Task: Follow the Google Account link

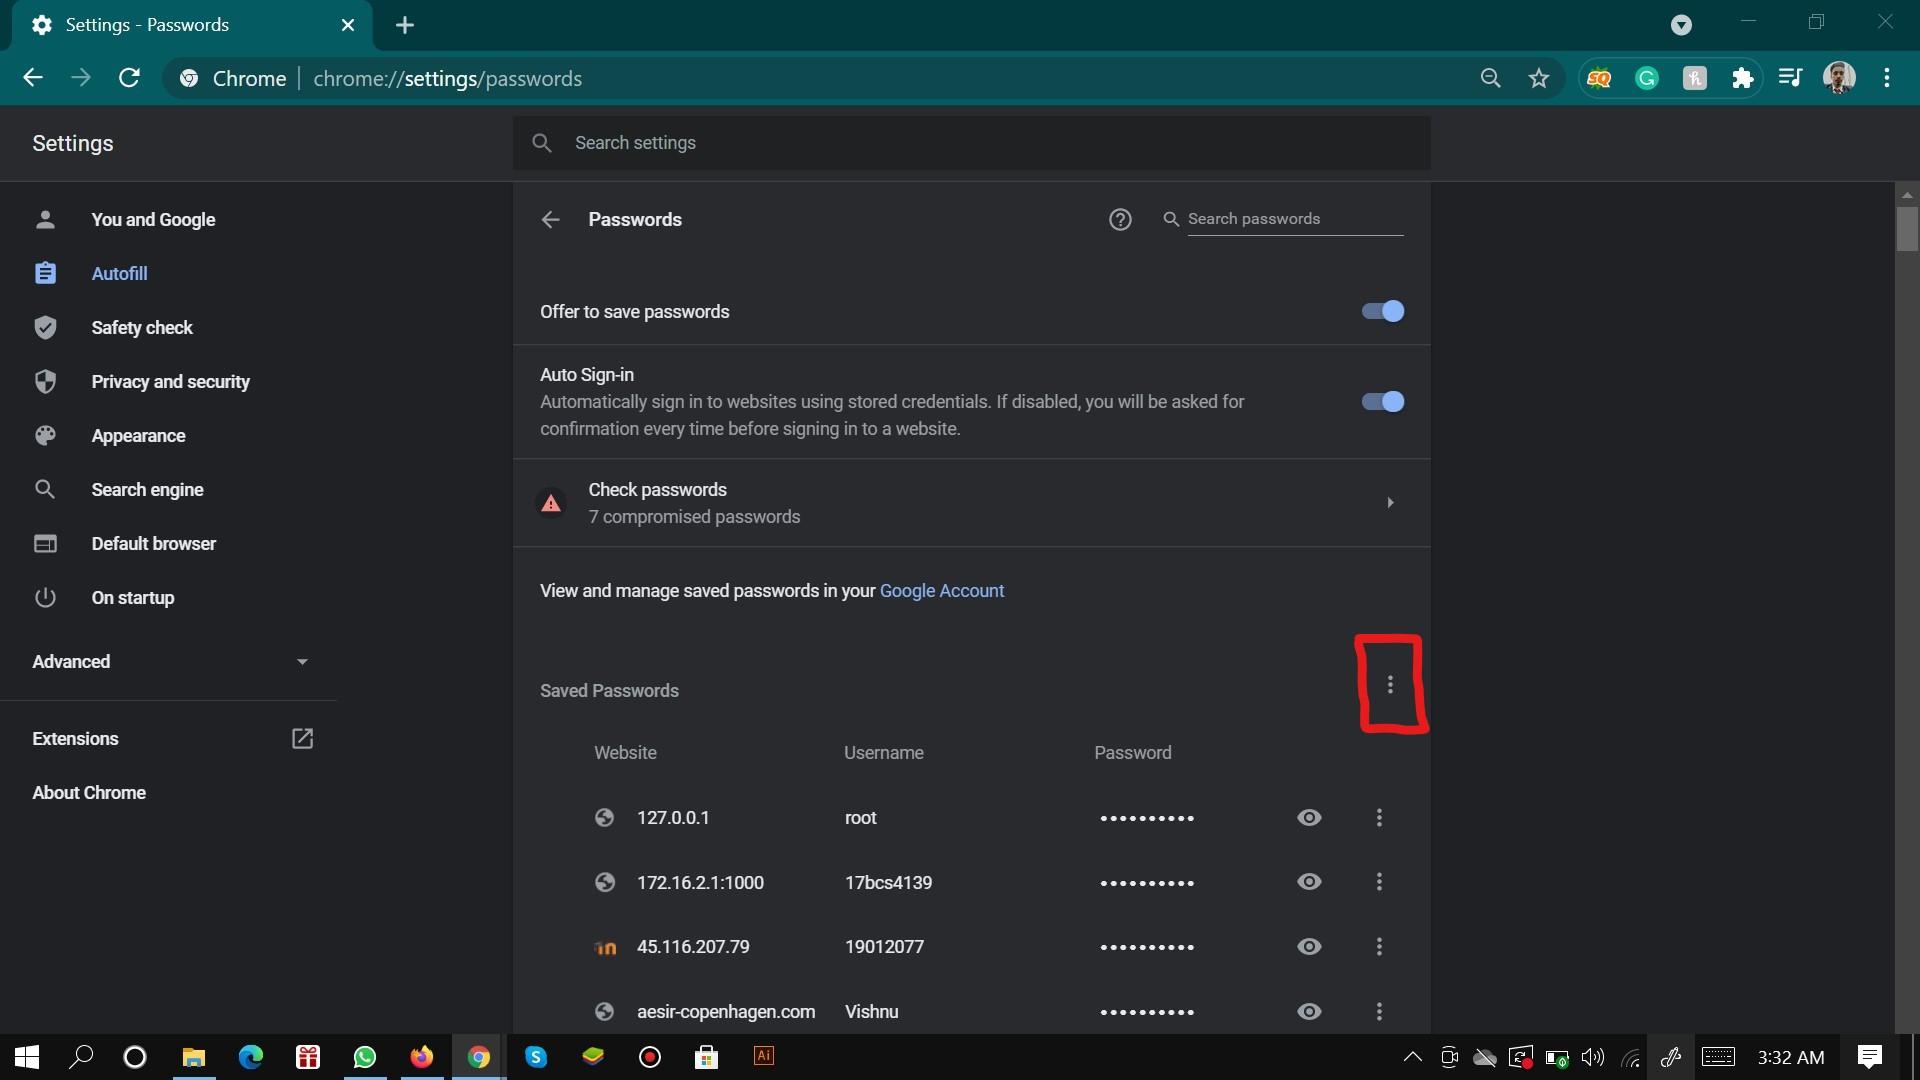Action: tap(941, 590)
